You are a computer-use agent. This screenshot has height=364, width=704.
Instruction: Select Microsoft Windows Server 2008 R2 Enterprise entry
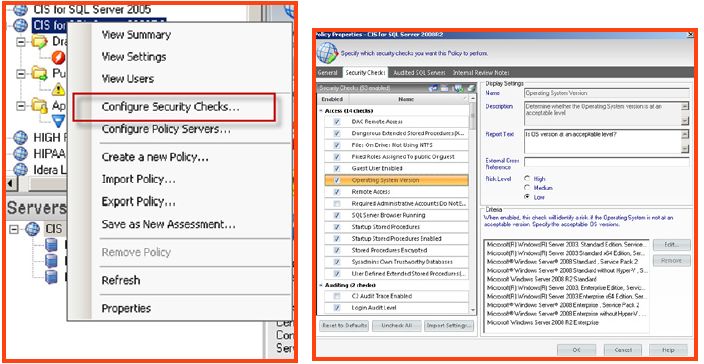542,323
